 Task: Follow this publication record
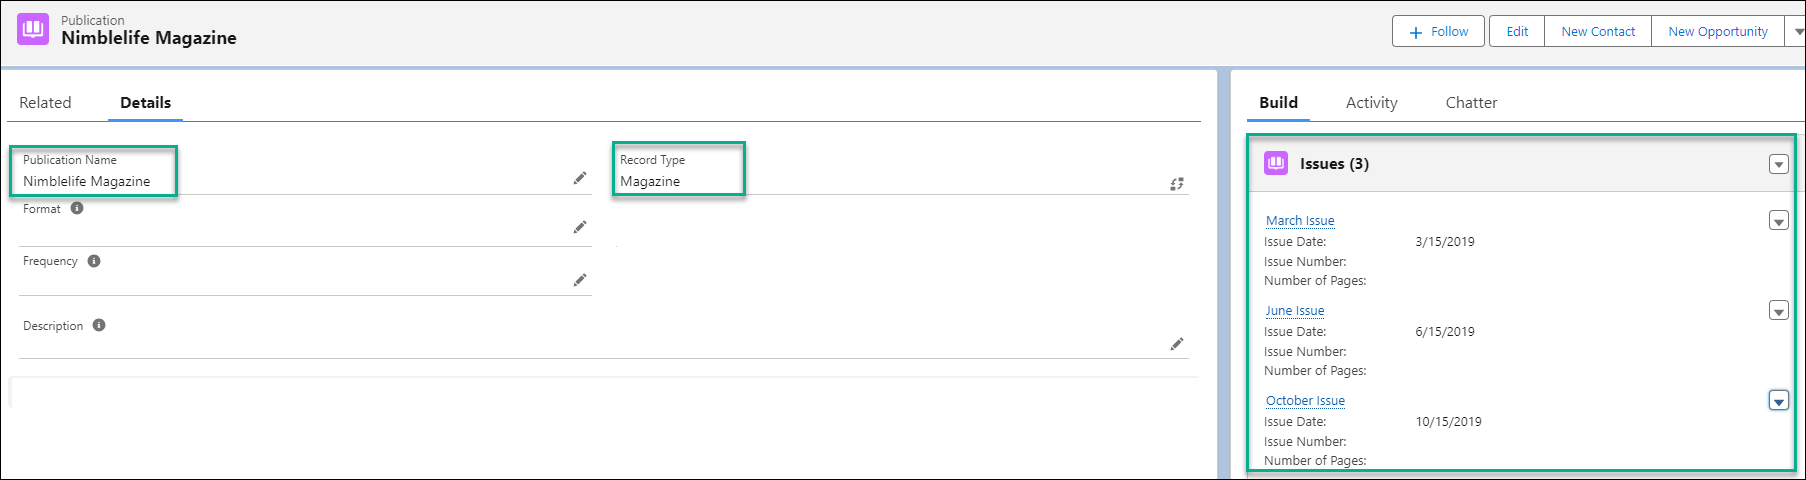pyautogui.click(x=1439, y=32)
